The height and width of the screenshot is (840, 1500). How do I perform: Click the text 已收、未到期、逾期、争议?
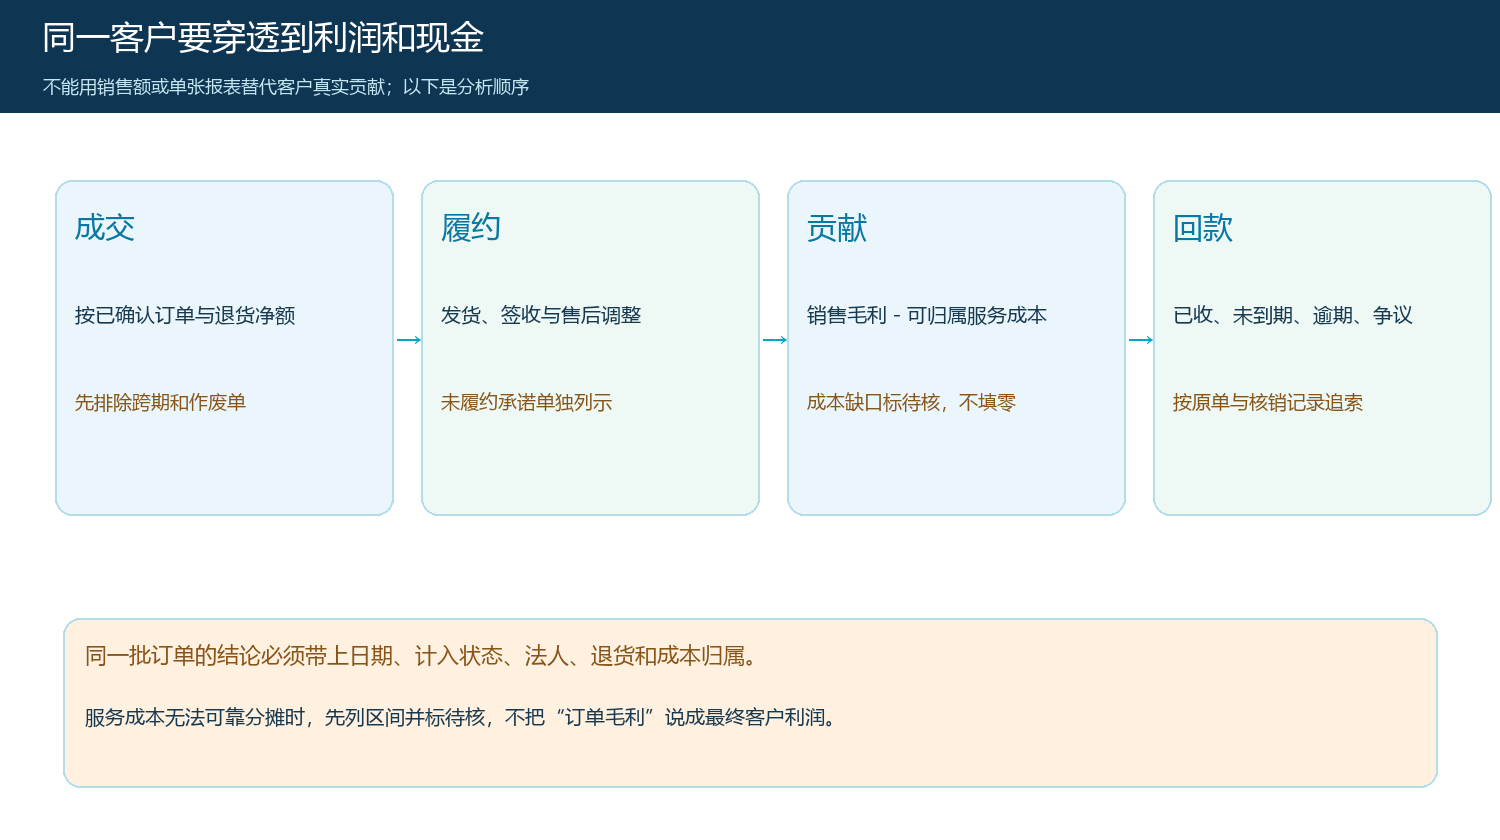click(x=1293, y=315)
